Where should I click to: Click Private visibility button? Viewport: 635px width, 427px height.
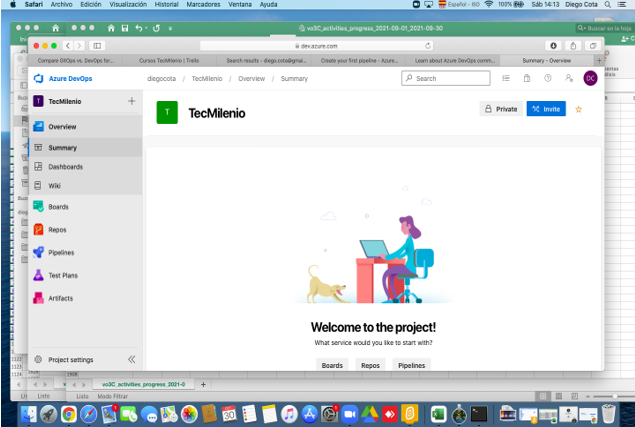point(501,109)
